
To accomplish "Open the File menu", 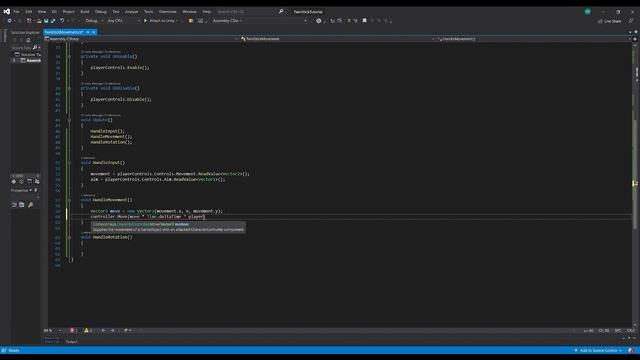I will click(16, 11).
